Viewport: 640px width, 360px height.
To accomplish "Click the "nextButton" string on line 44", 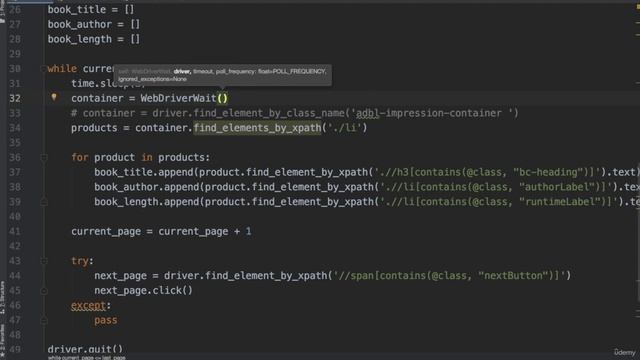I will coord(513,276).
